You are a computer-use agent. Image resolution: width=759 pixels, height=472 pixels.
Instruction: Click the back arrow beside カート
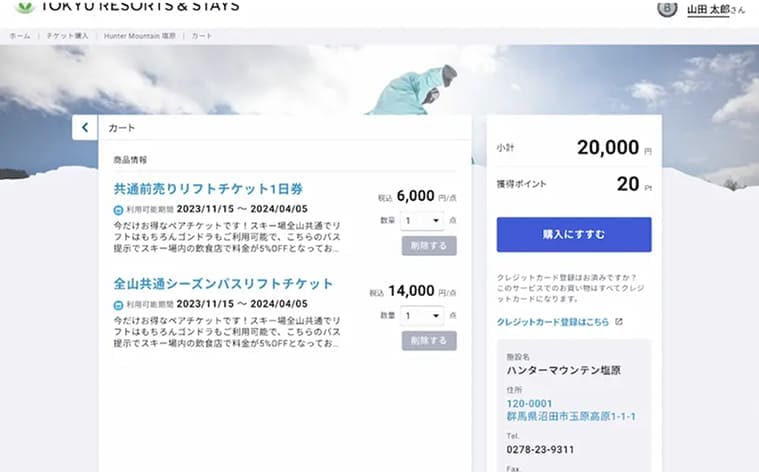coord(85,127)
